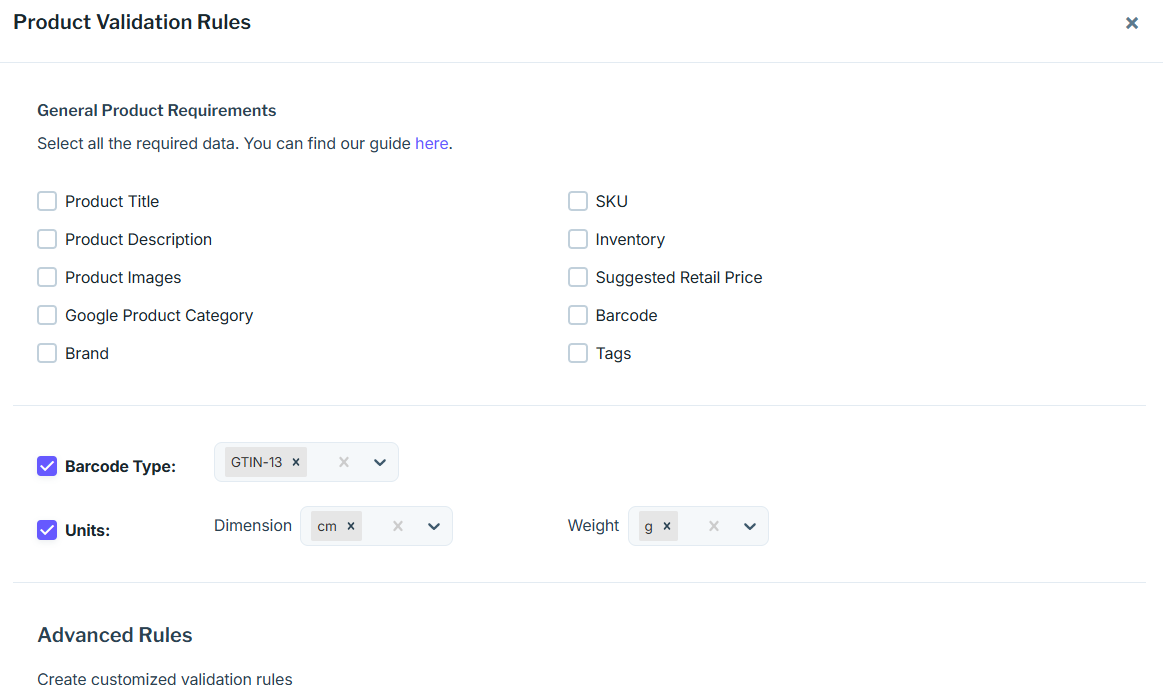Screen dimensions: 1163x687
Task: Enable the Tags requirement checkbox
Action: coord(578,353)
